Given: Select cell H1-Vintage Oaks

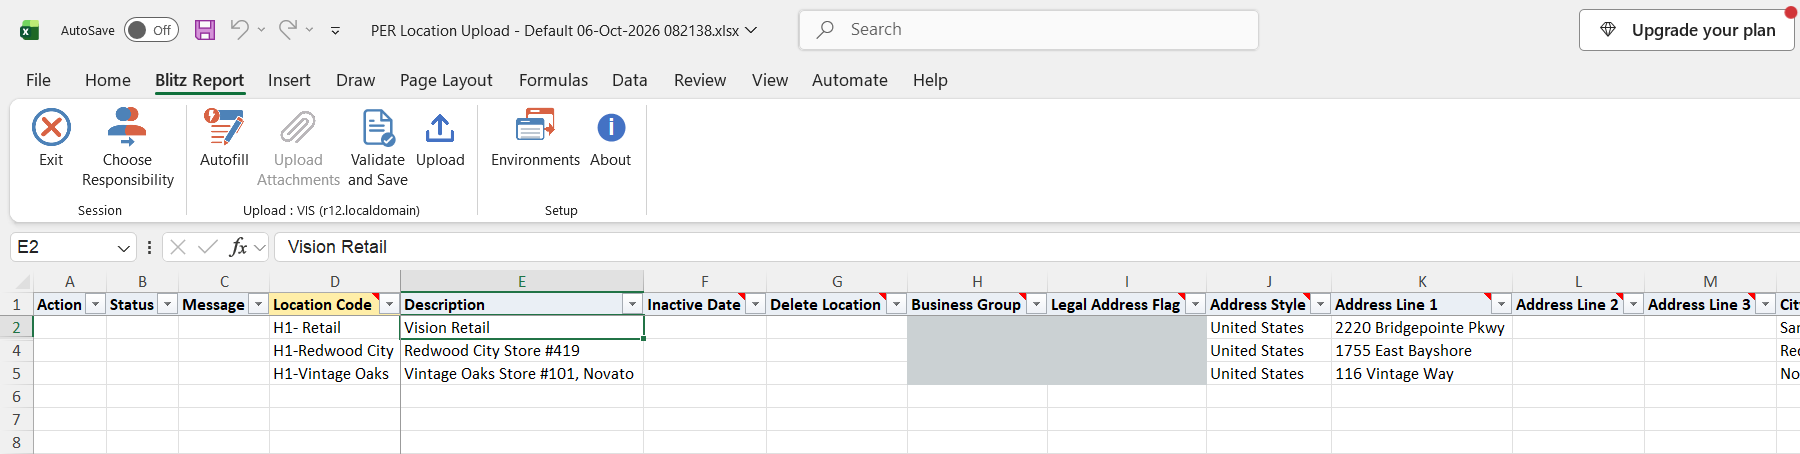Looking at the screenshot, I should (334, 373).
